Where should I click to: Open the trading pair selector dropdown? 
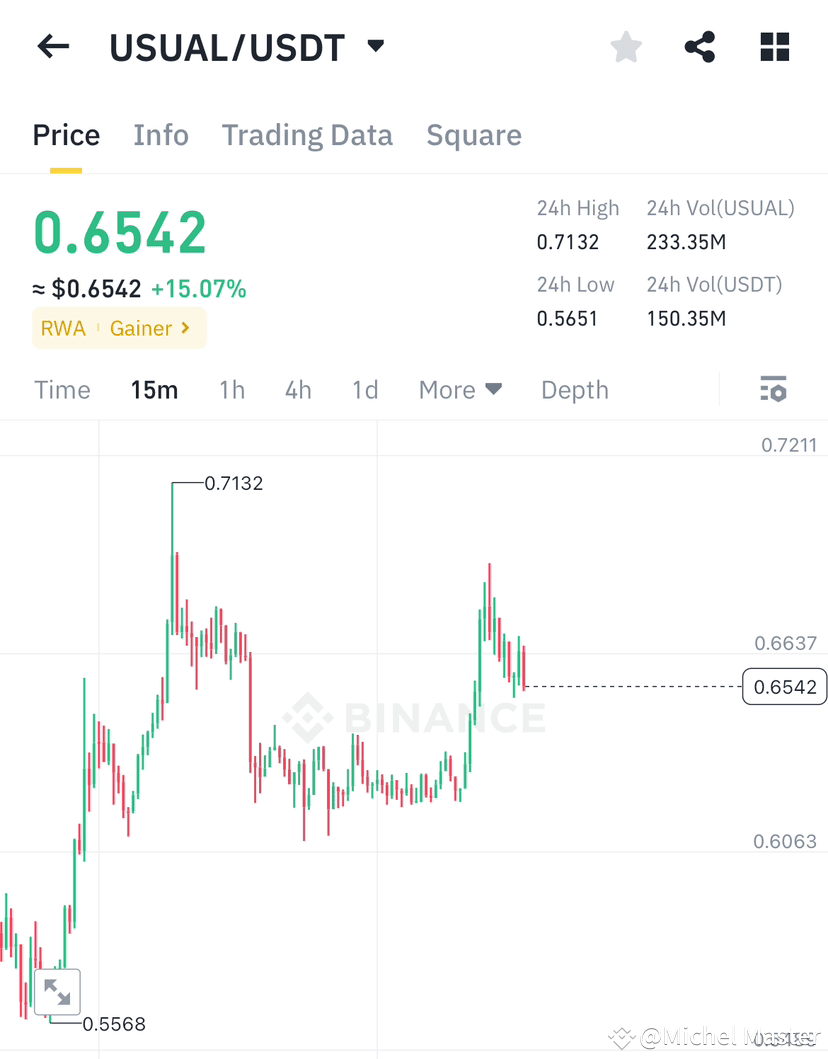pos(375,46)
